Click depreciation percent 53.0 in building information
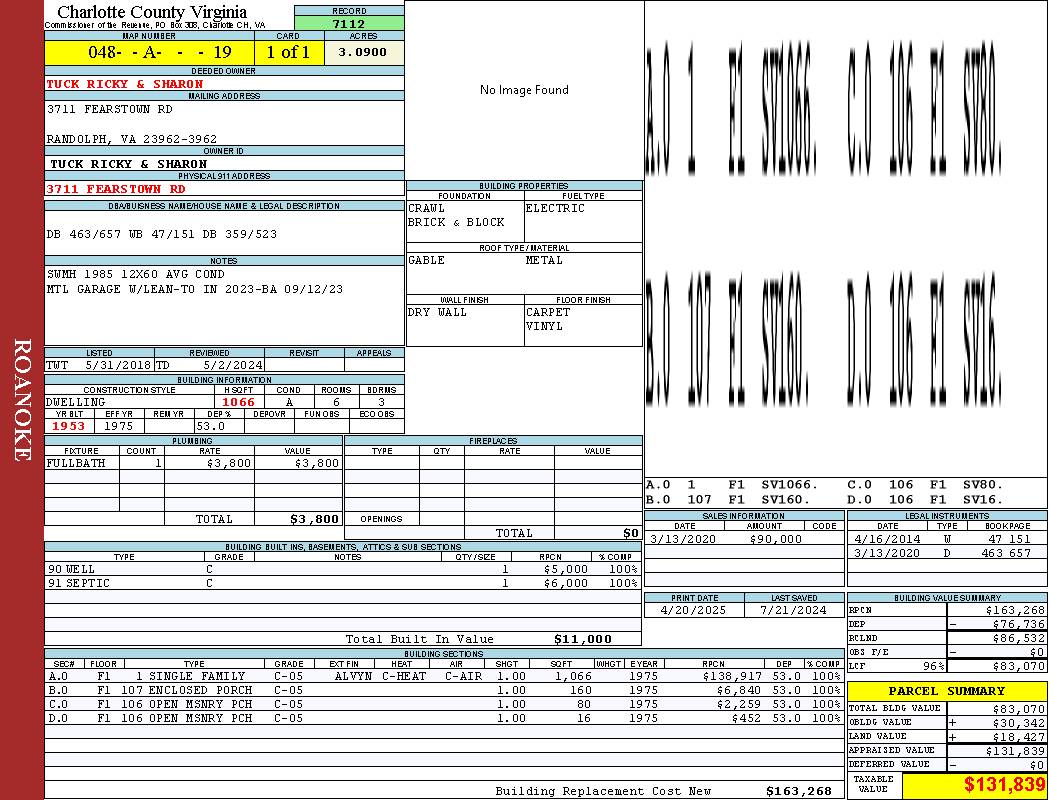The image size is (1050, 800). click(210, 426)
